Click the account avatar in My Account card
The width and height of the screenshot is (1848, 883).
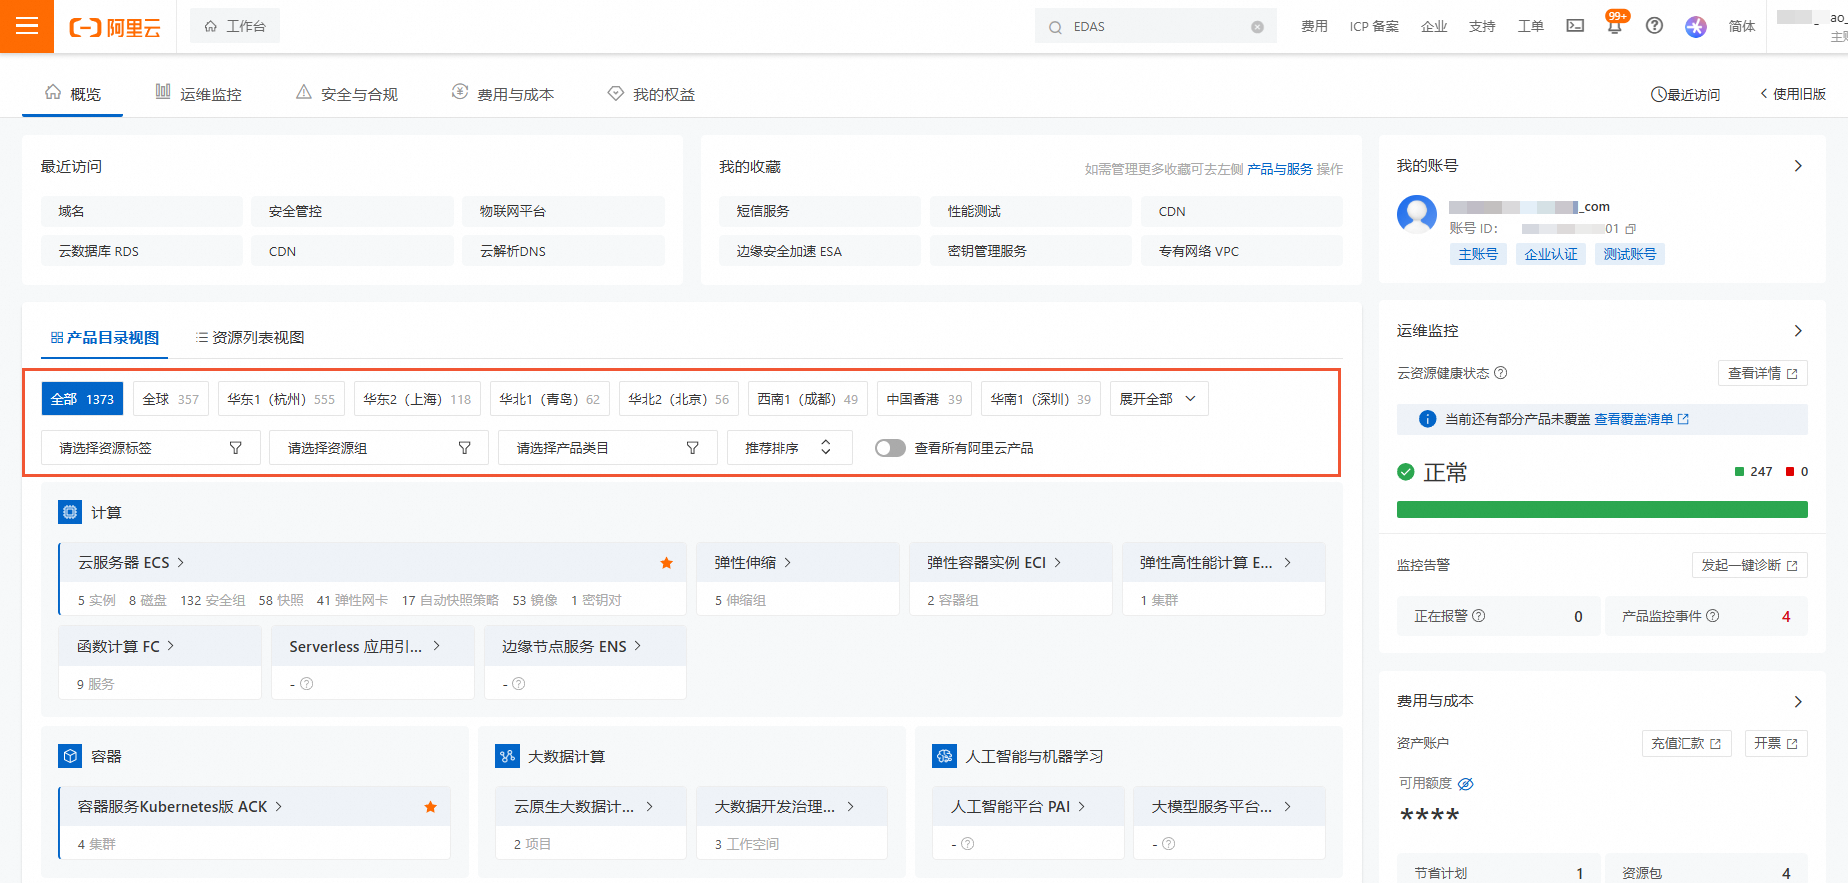[x=1417, y=214]
